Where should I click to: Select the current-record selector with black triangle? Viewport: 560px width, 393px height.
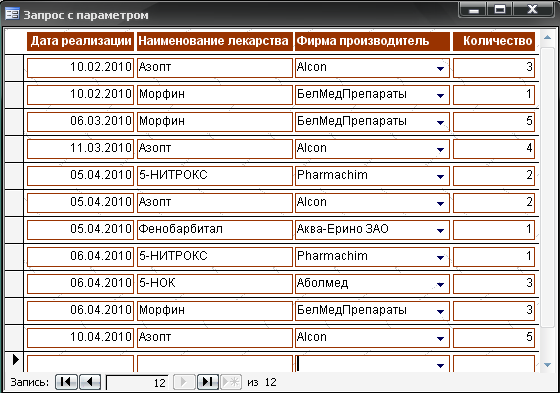click(14, 361)
